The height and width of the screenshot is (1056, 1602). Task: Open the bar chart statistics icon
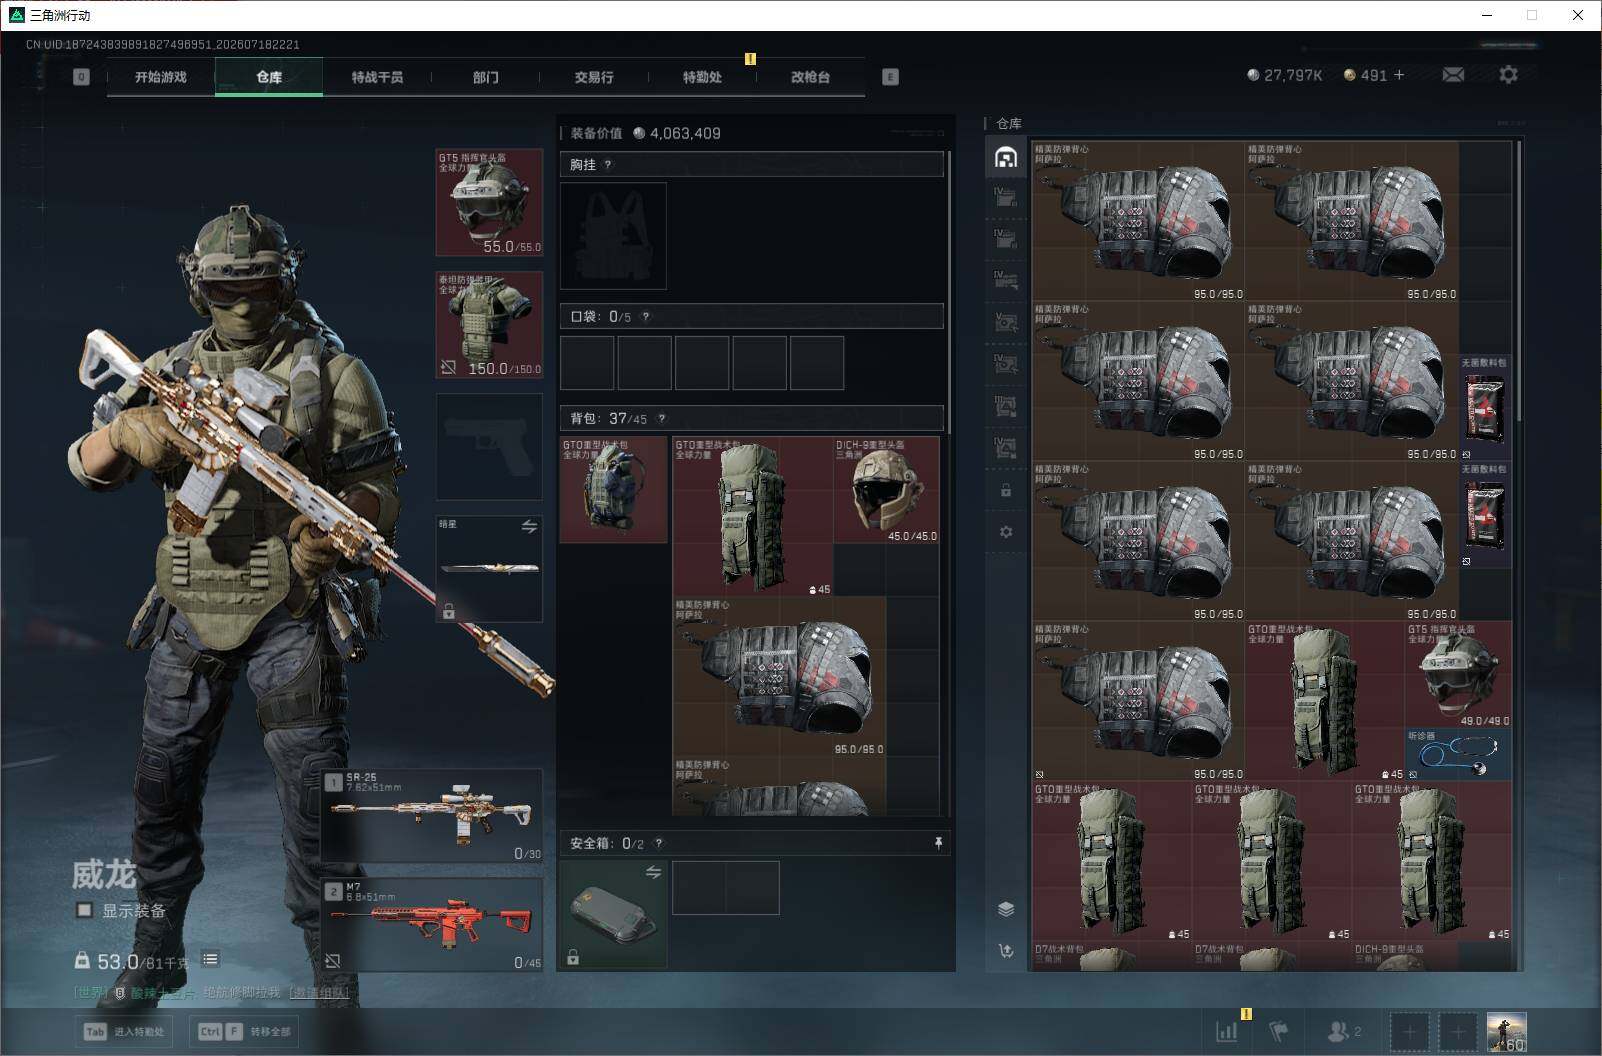[1226, 1031]
